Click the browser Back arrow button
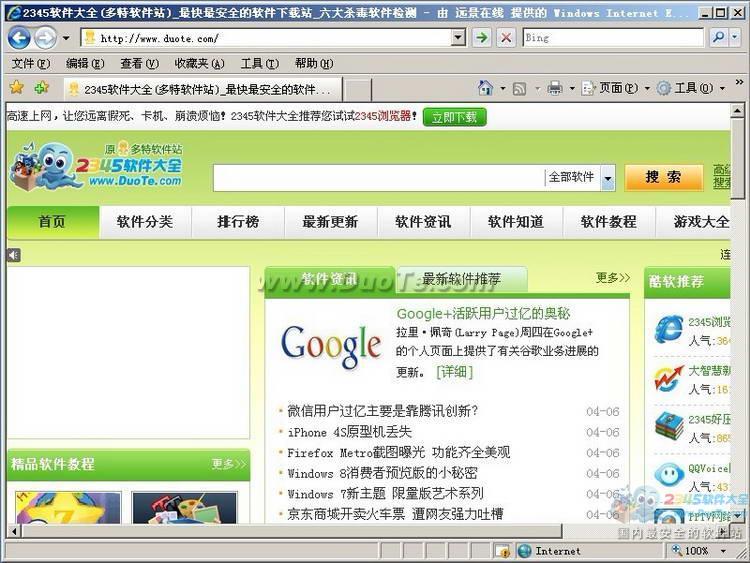This screenshot has width=750, height=563. click(x=20, y=38)
